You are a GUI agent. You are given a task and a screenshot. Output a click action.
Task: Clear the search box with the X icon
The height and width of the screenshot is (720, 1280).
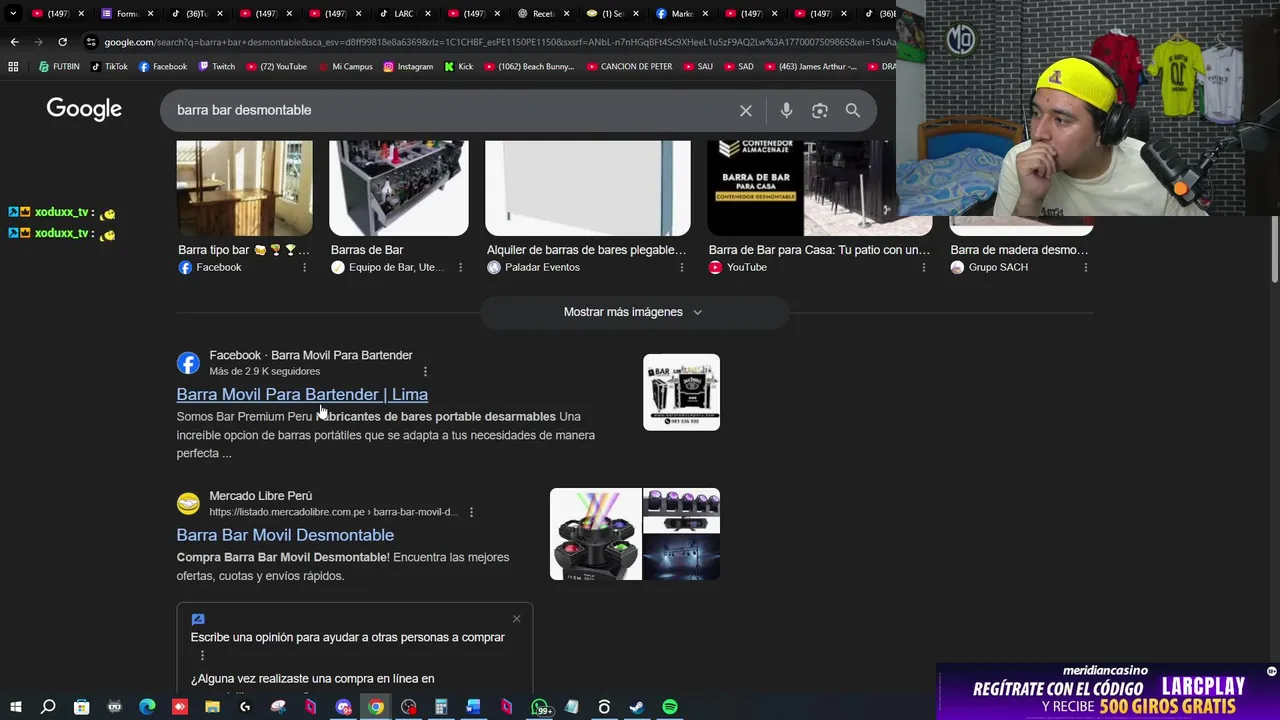coord(745,110)
